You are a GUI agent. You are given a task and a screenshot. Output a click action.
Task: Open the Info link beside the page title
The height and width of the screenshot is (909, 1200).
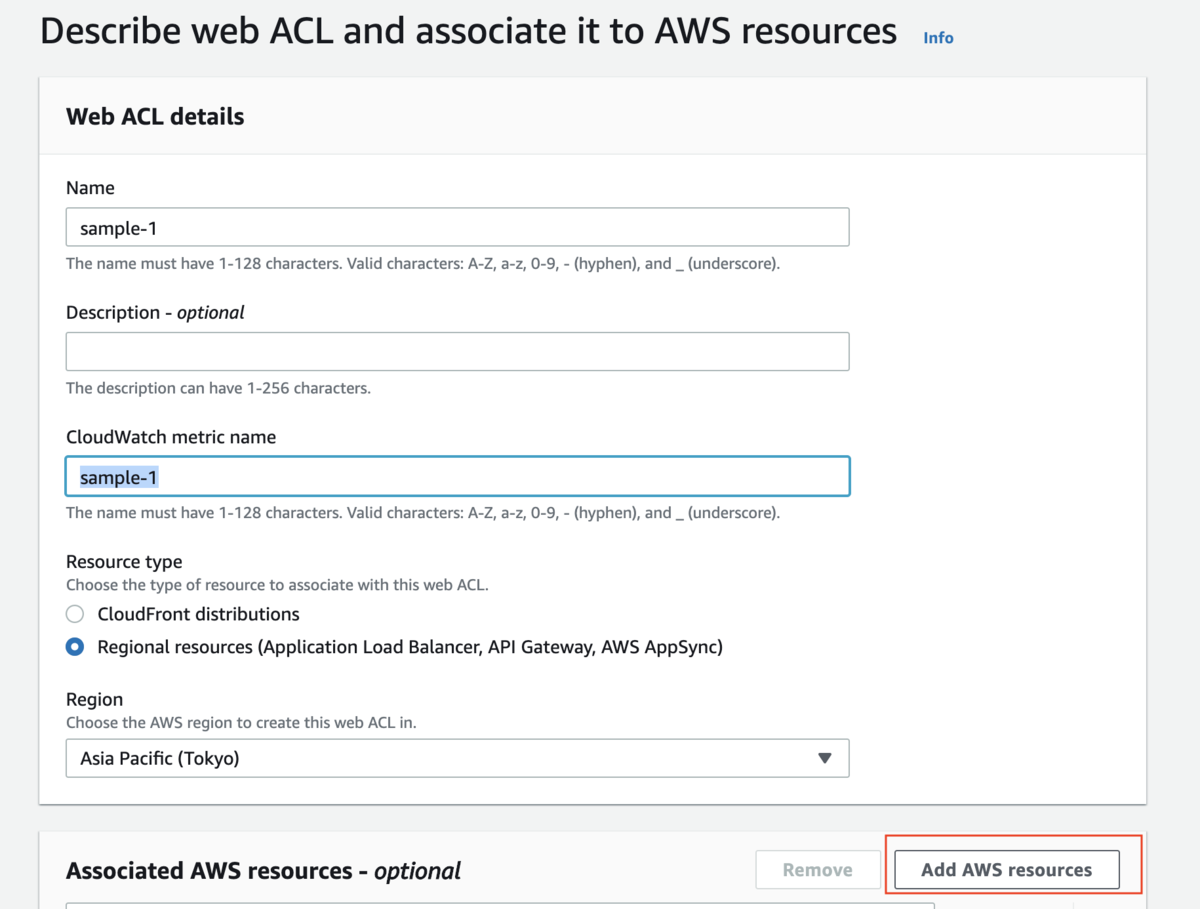(x=938, y=38)
